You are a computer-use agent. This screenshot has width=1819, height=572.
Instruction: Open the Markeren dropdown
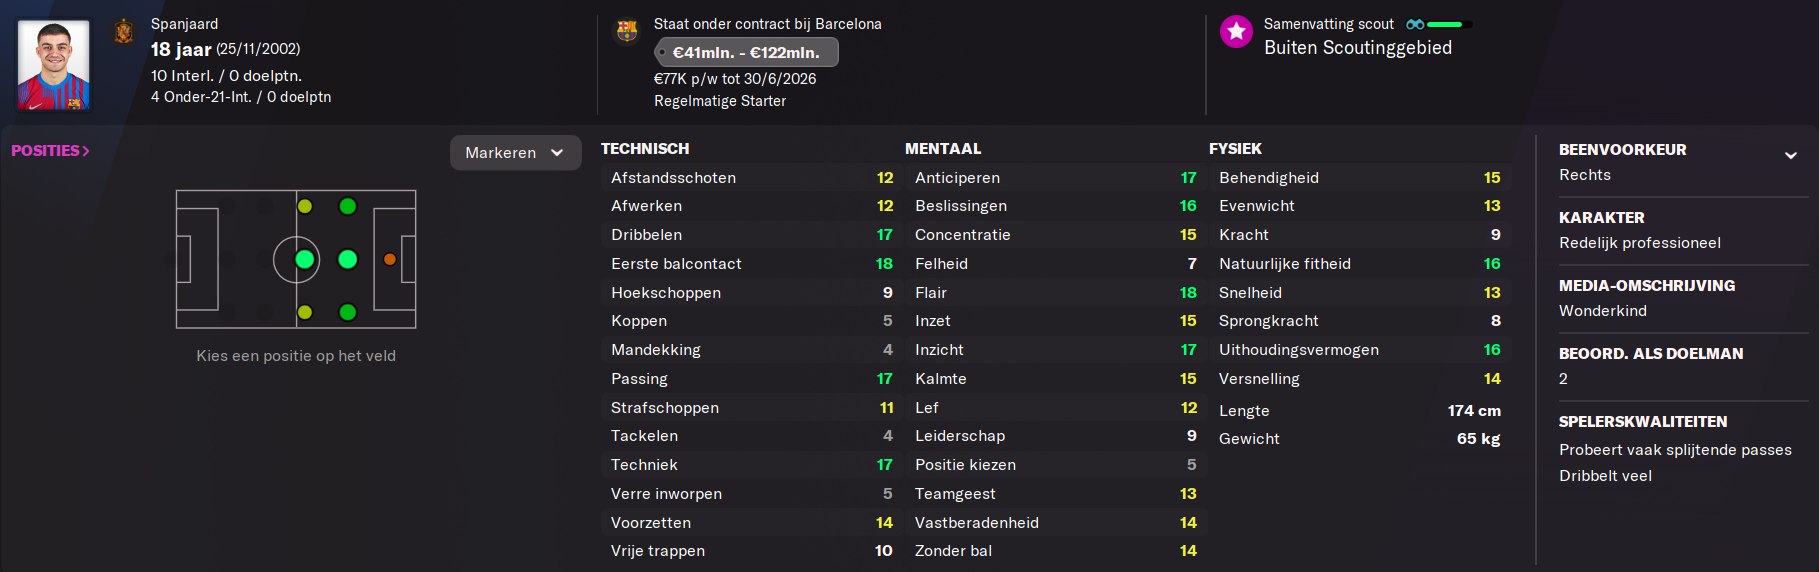tap(516, 153)
